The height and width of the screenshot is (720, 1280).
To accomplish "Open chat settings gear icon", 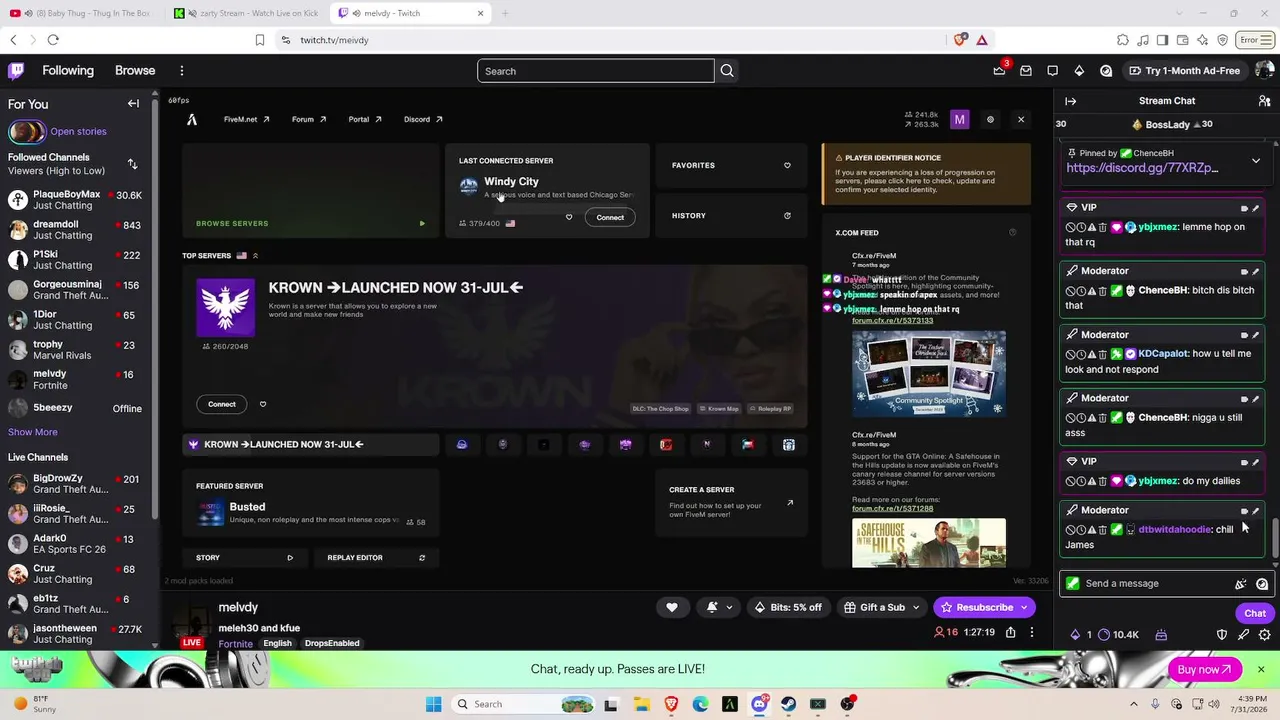I will pyautogui.click(x=1265, y=635).
